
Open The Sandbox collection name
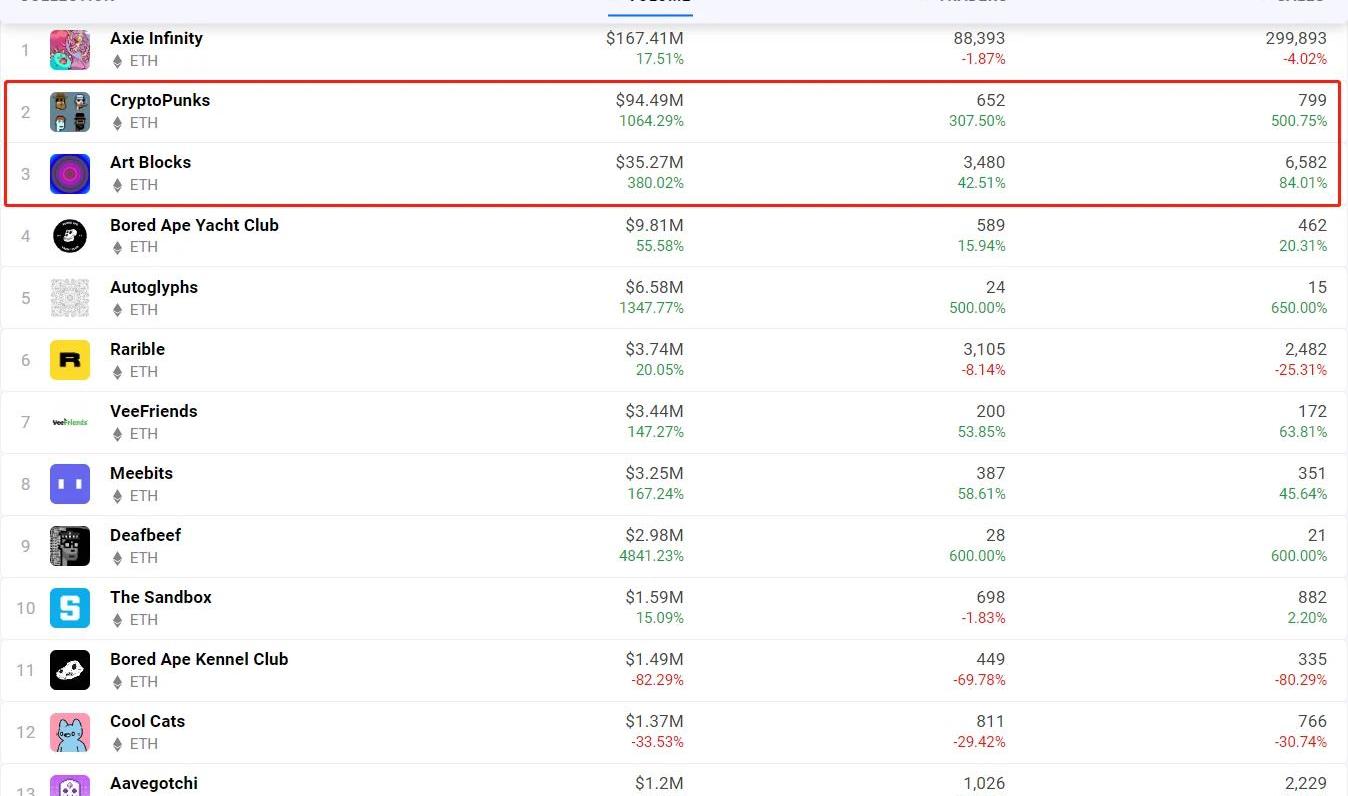161,597
